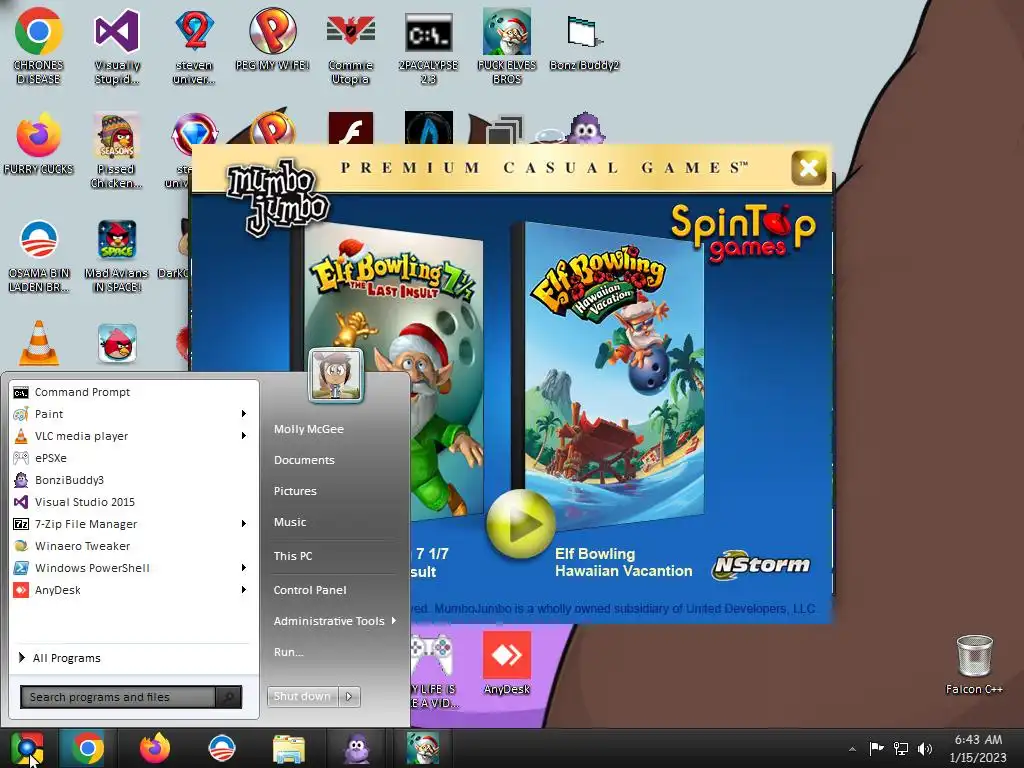Click the SpinTop games logo
Viewport: 1024px width, 768px height.
tap(743, 233)
